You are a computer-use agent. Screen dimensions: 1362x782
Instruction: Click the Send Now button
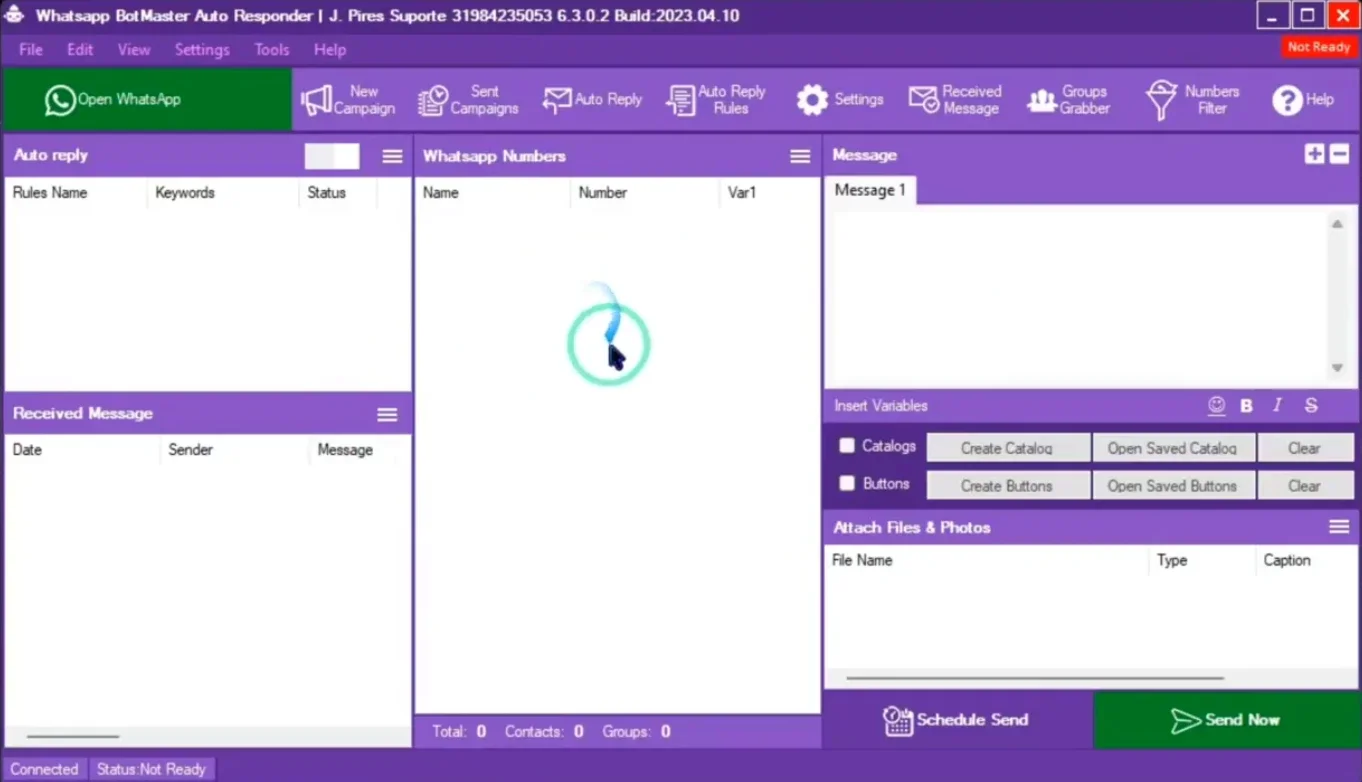pyautogui.click(x=1225, y=720)
